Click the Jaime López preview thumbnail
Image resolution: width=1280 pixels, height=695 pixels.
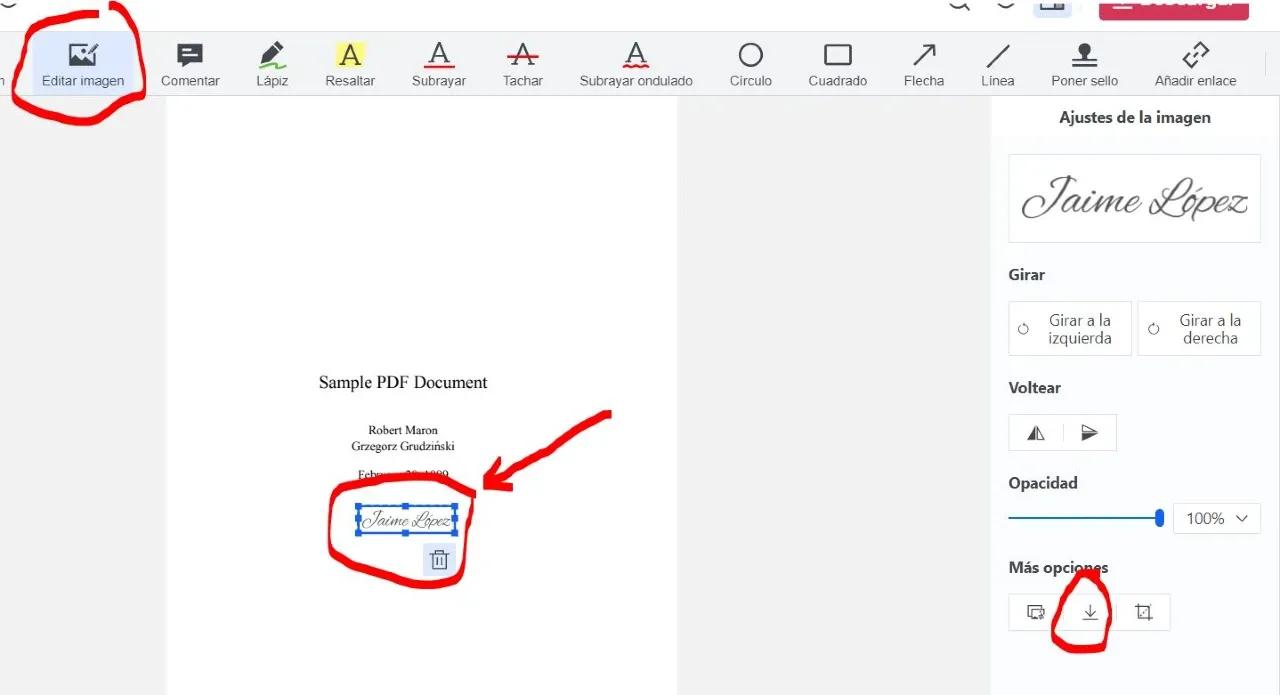tap(1134, 198)
